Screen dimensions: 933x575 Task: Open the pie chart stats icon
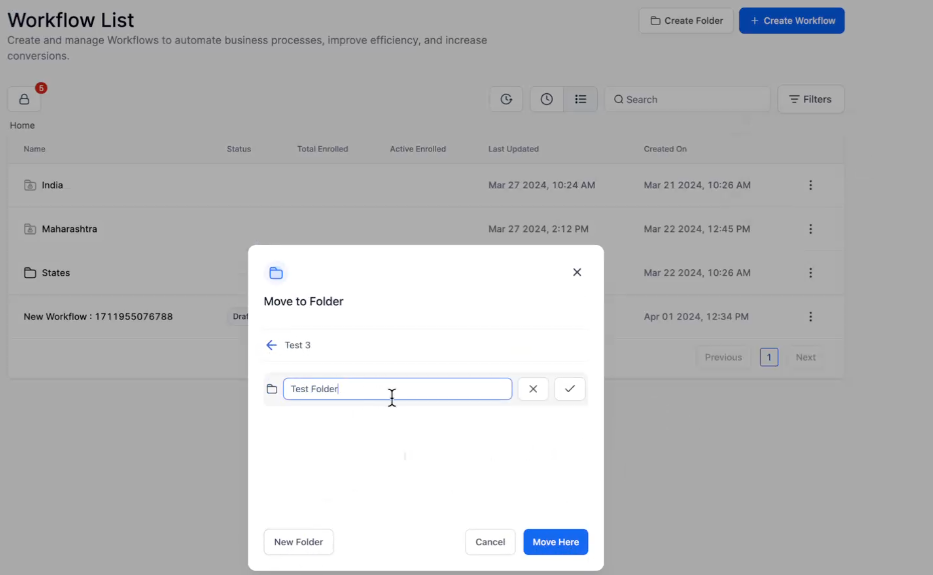click(506, 99)
